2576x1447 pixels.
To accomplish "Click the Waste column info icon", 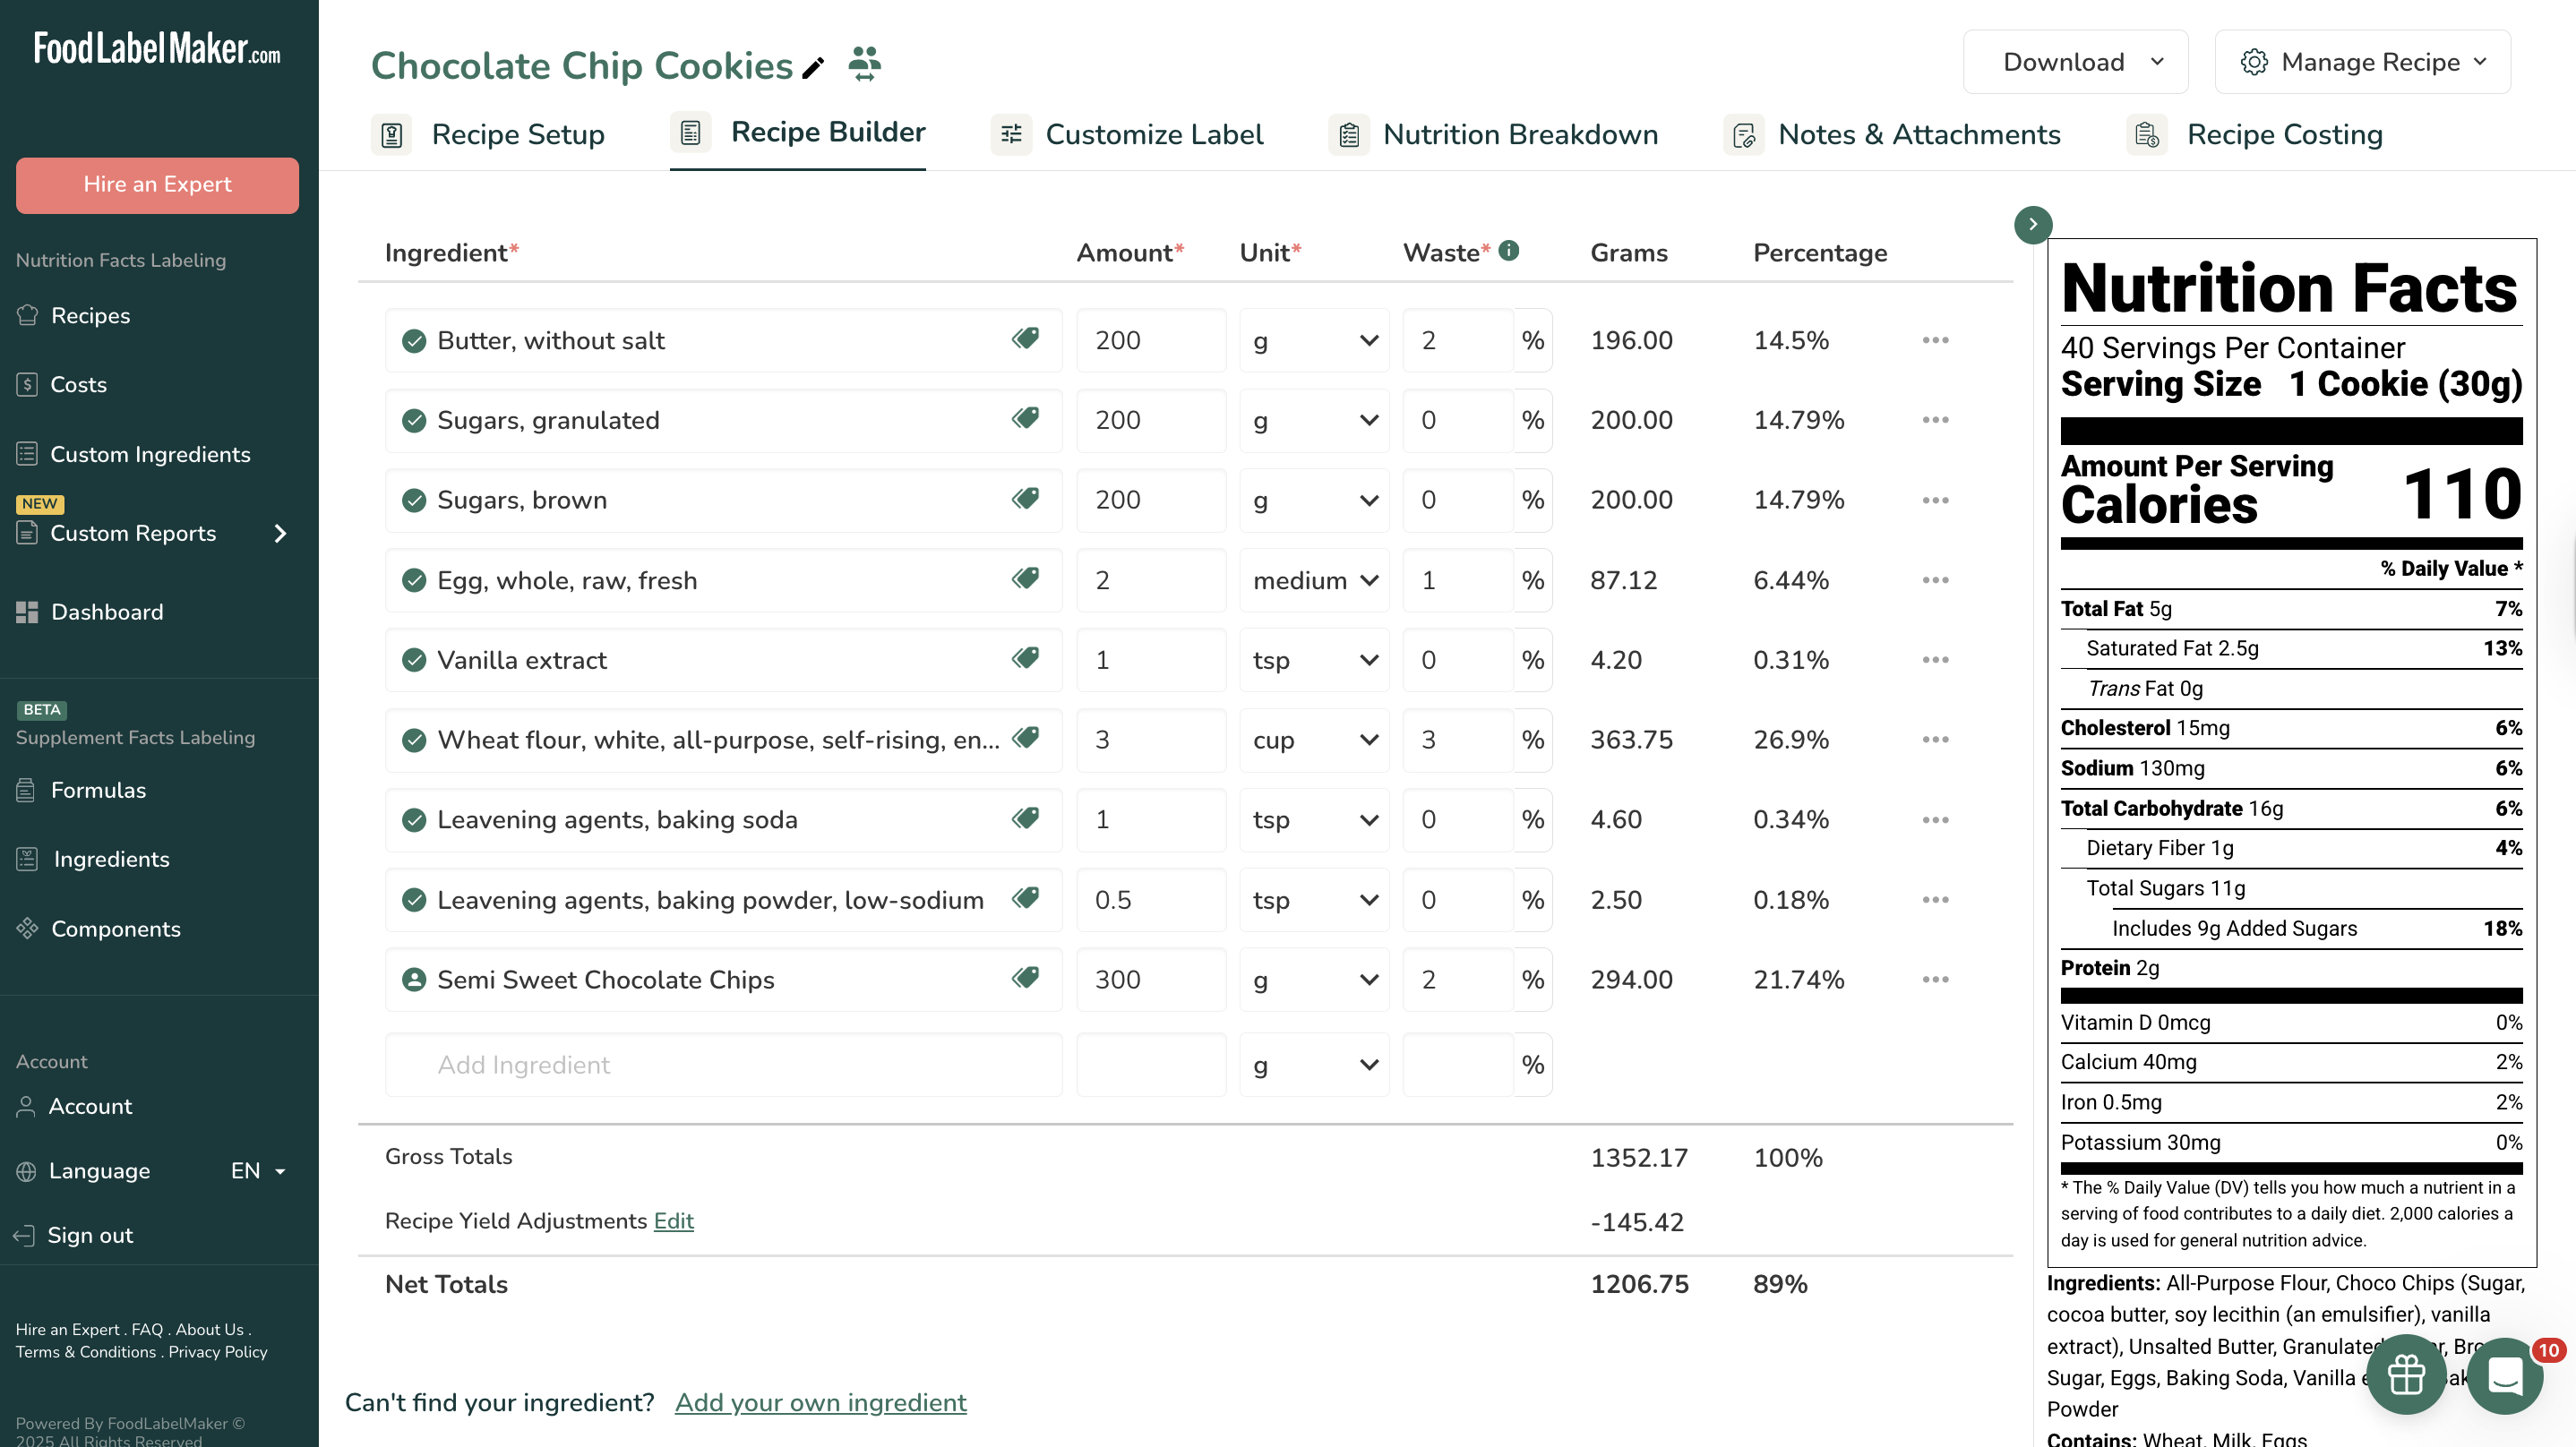I will click(x=1509, y=251).
